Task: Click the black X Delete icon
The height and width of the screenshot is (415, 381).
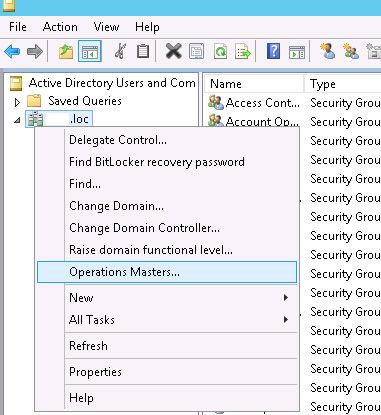Action: [174, 52]
